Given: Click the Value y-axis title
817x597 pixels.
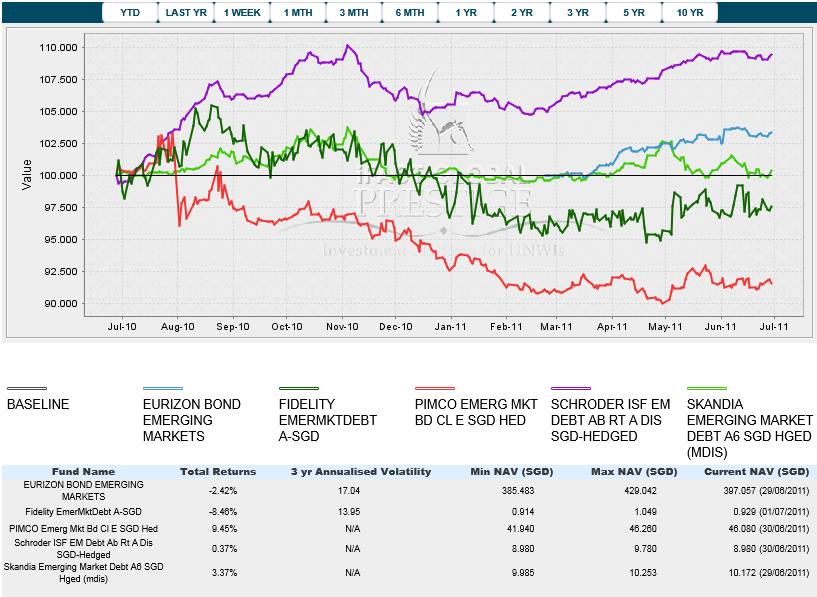Looking at the screenshot, I should click(27, 175).
